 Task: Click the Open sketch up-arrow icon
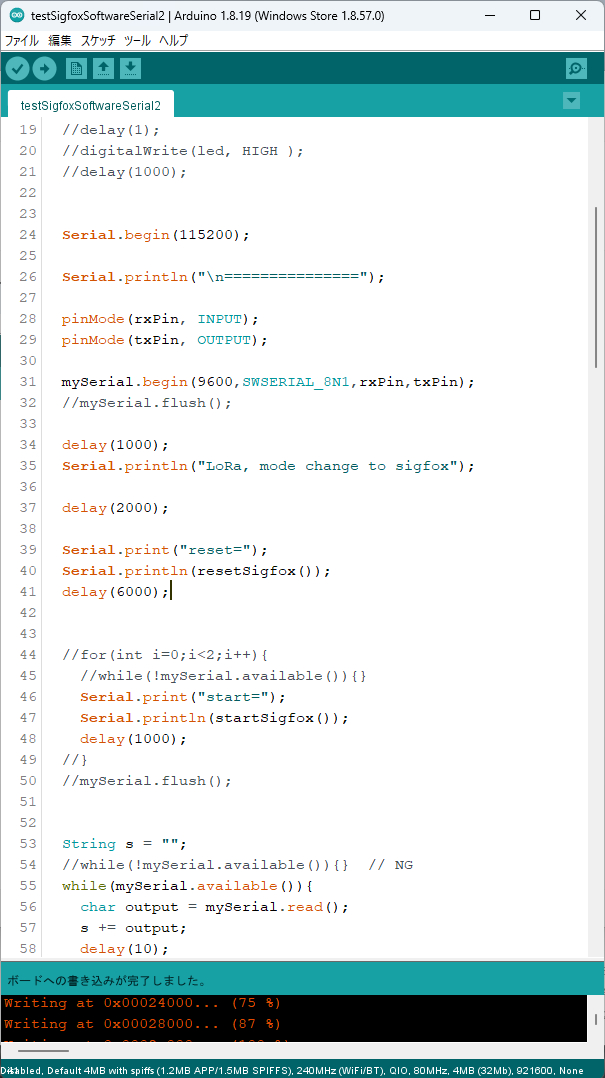point(103,68)
